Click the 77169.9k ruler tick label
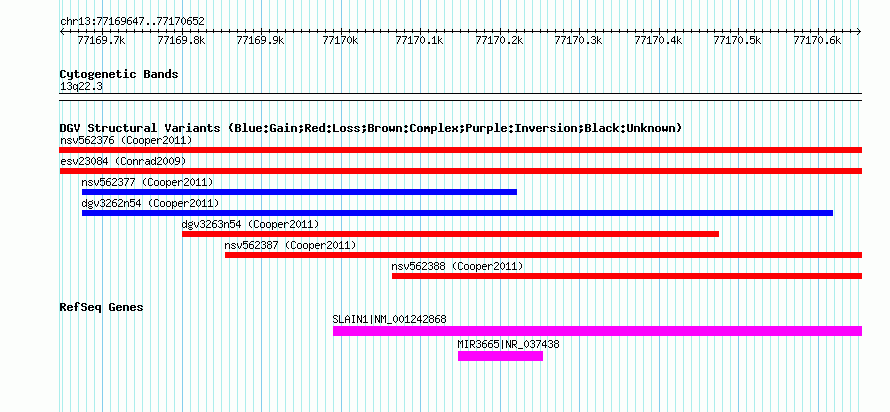Viewport: 890px width, 412px height. [260, 40]
